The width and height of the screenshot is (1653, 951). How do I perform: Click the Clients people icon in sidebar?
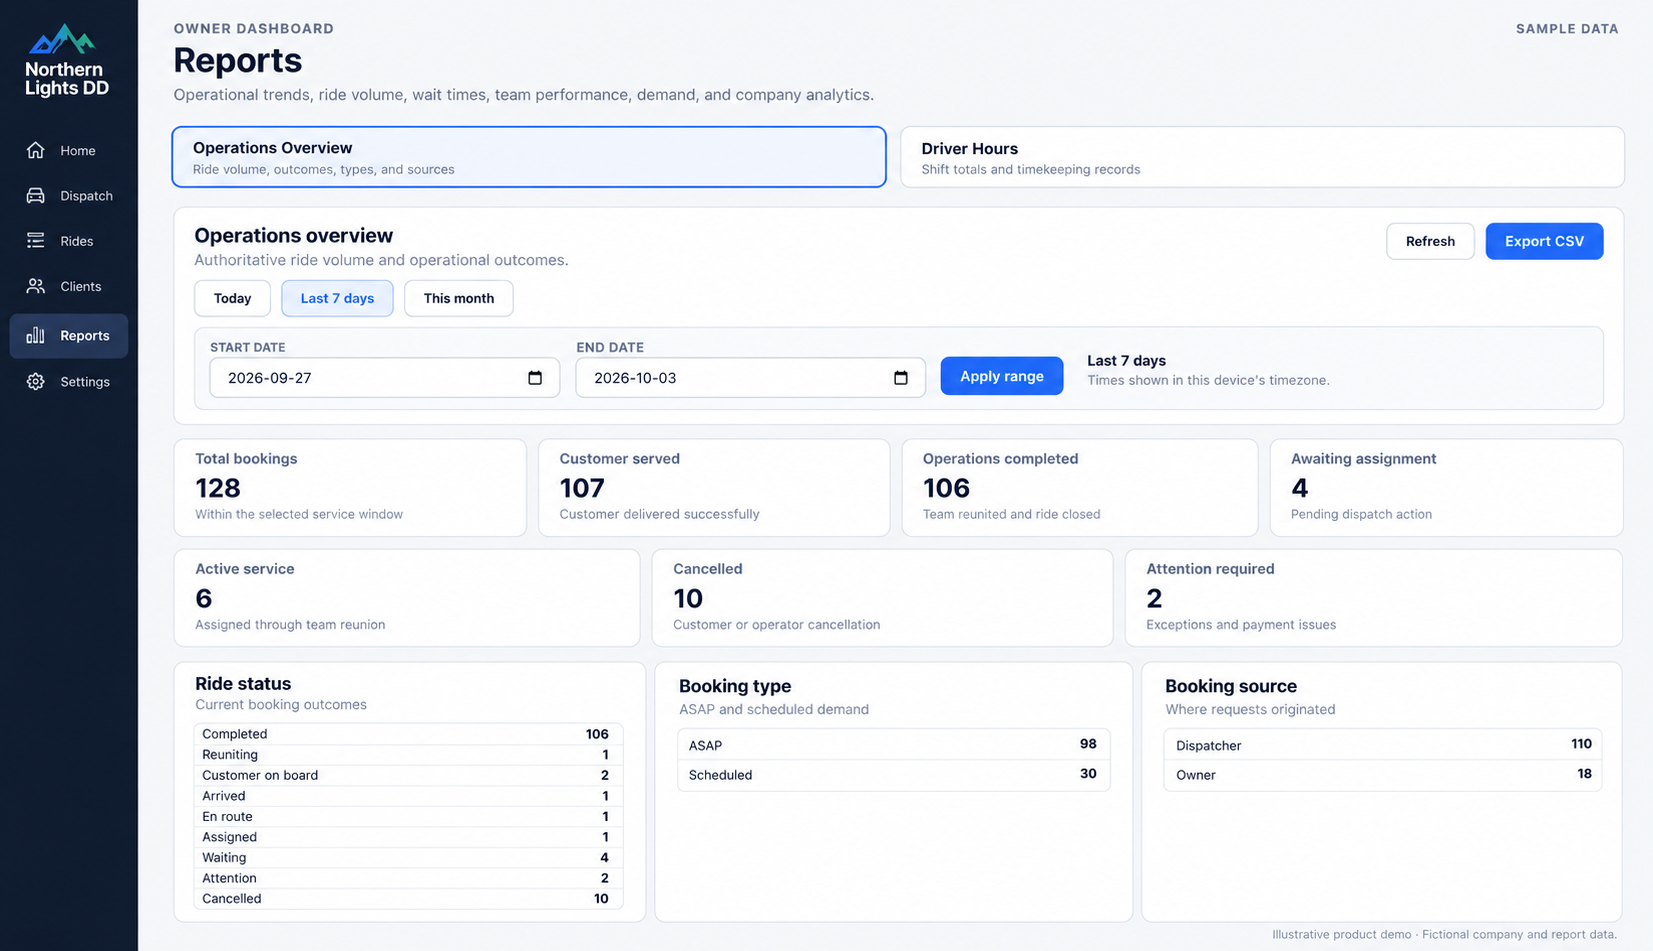click(x=36, y=286)
